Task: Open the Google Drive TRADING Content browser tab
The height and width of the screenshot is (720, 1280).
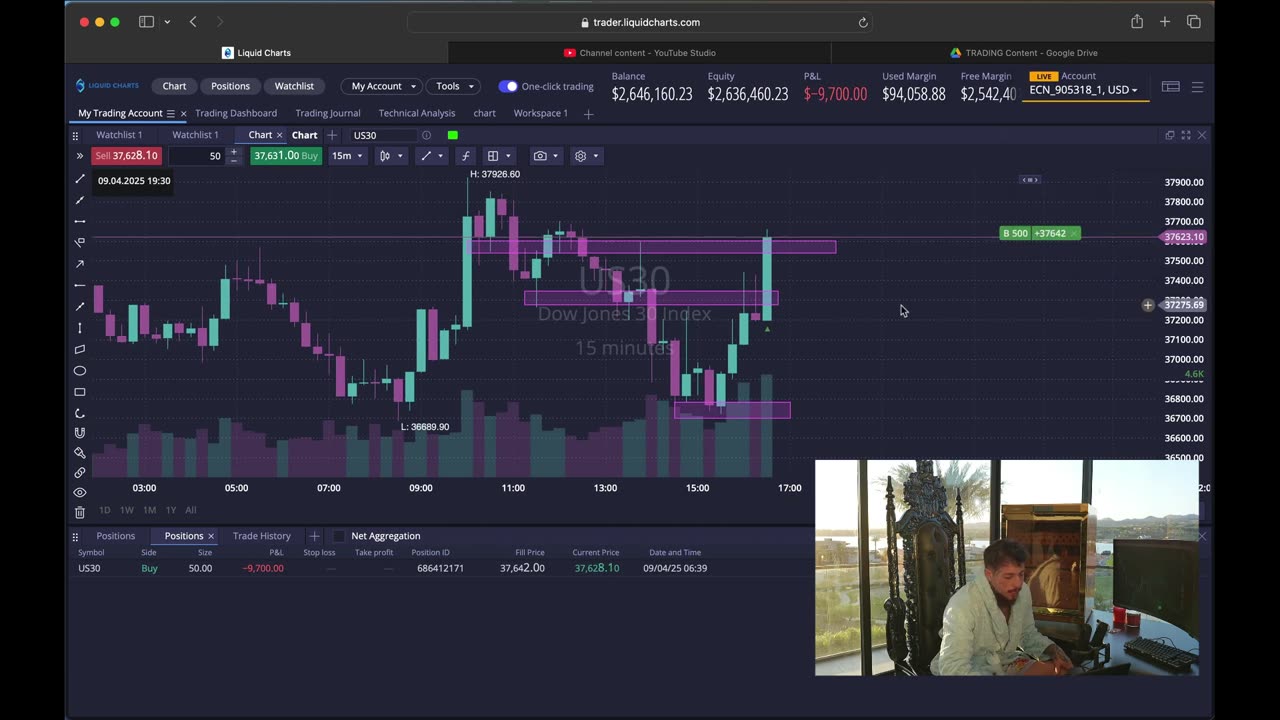Action: coord(1023,53)
